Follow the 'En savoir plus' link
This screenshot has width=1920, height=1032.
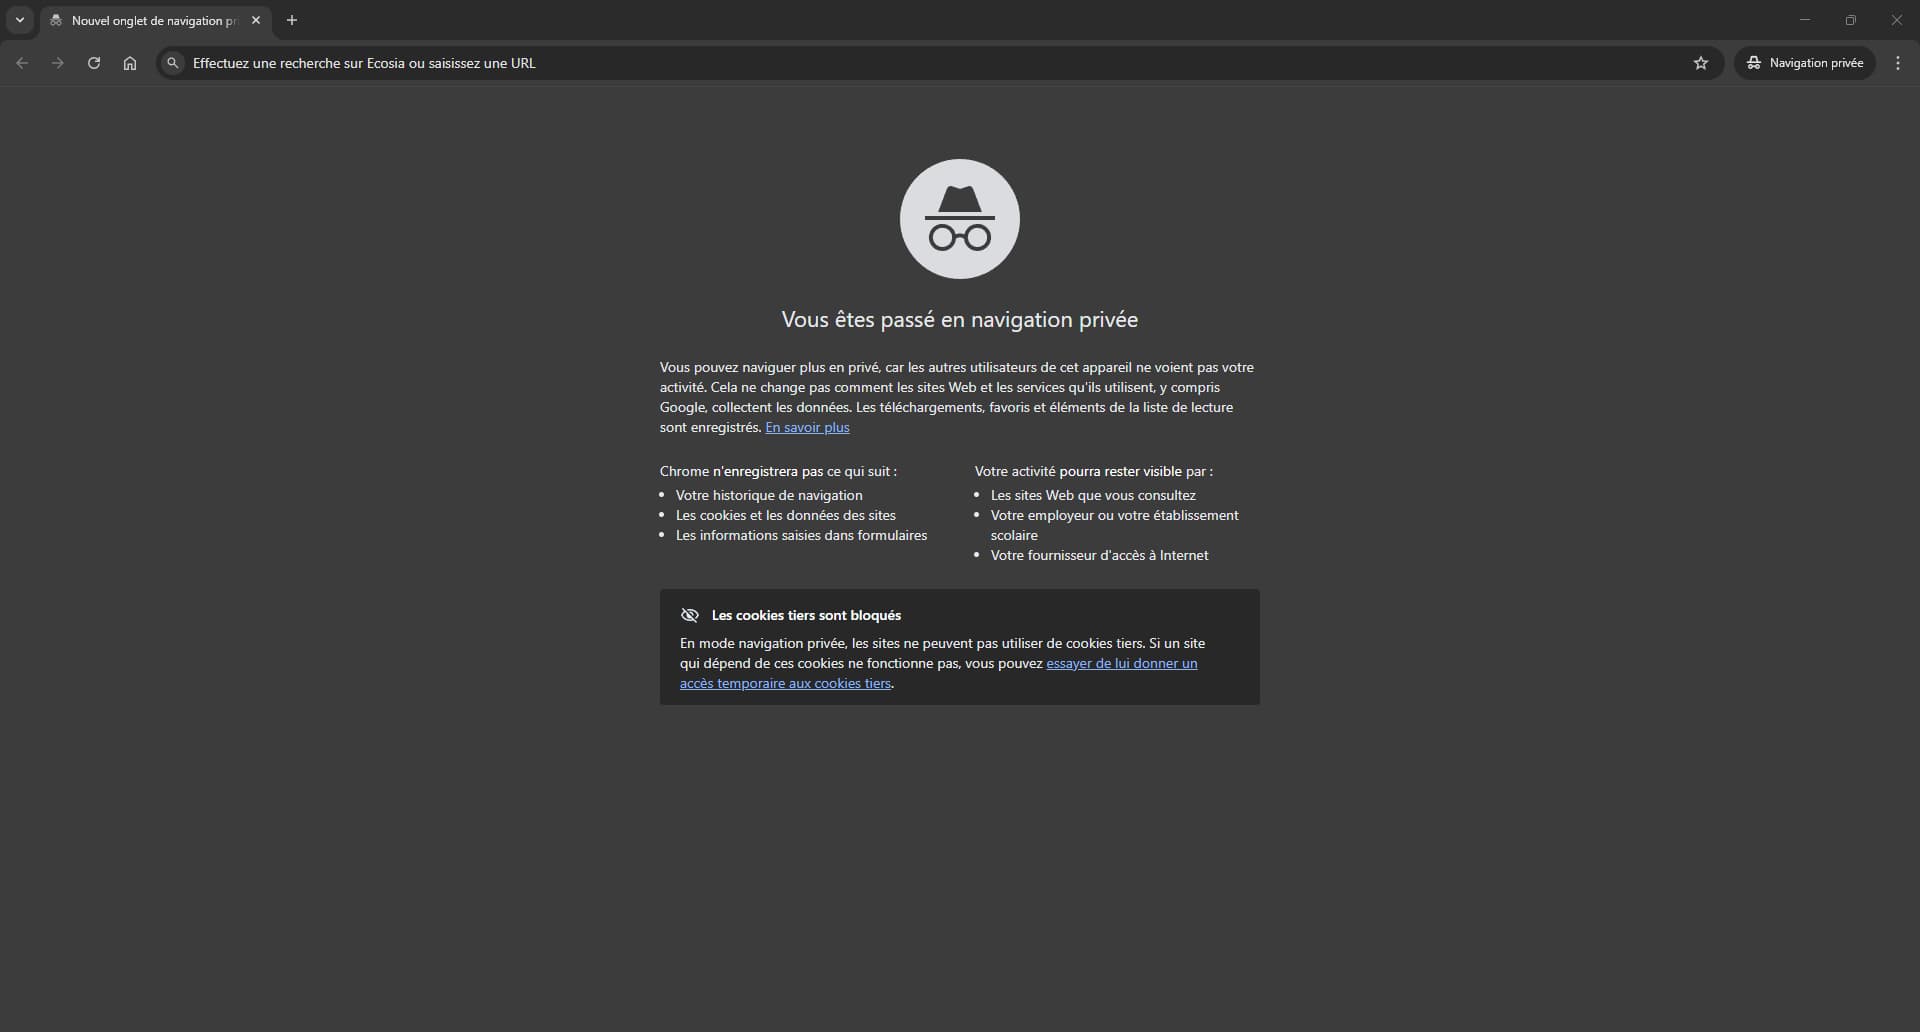pyautogui.click(x=807, y=428)
